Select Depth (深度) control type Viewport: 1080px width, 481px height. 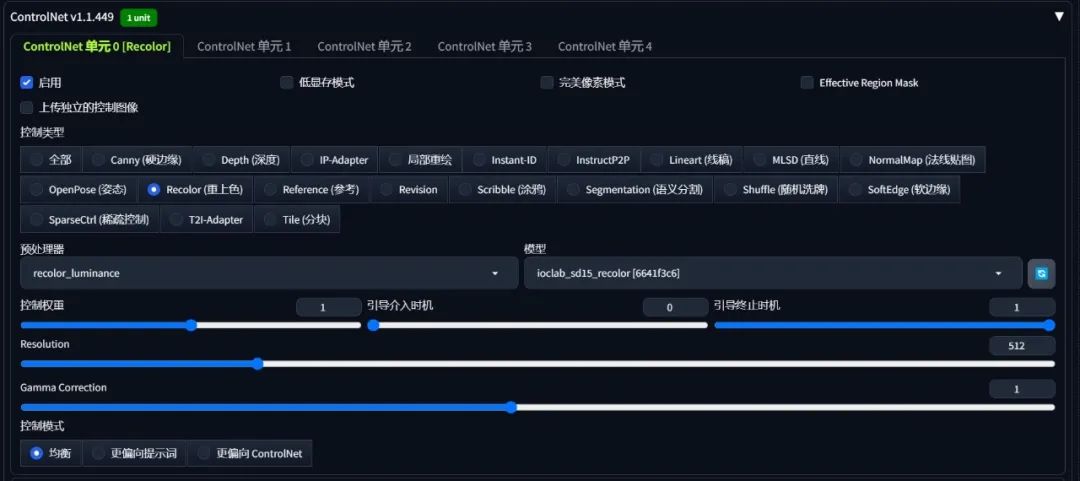[x=242, y=160]
